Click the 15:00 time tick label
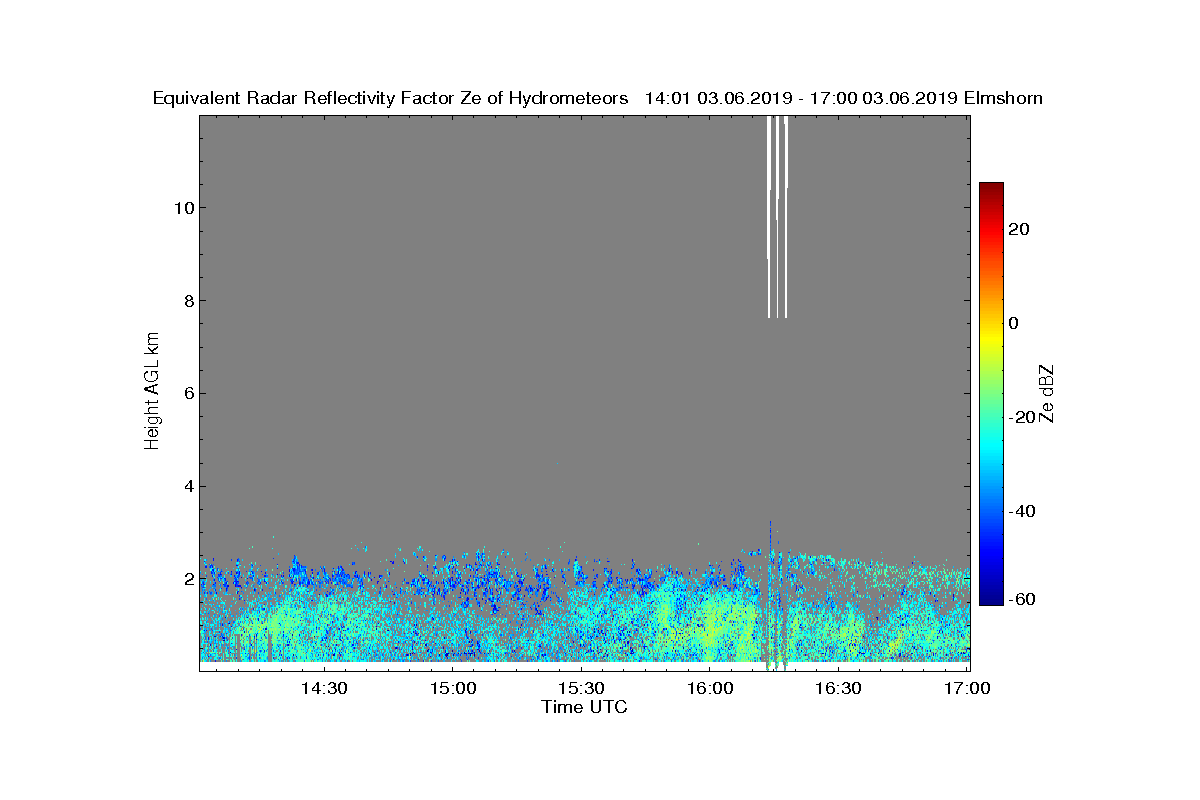This screenshot has height=800, width=1200. coord(452,688)
